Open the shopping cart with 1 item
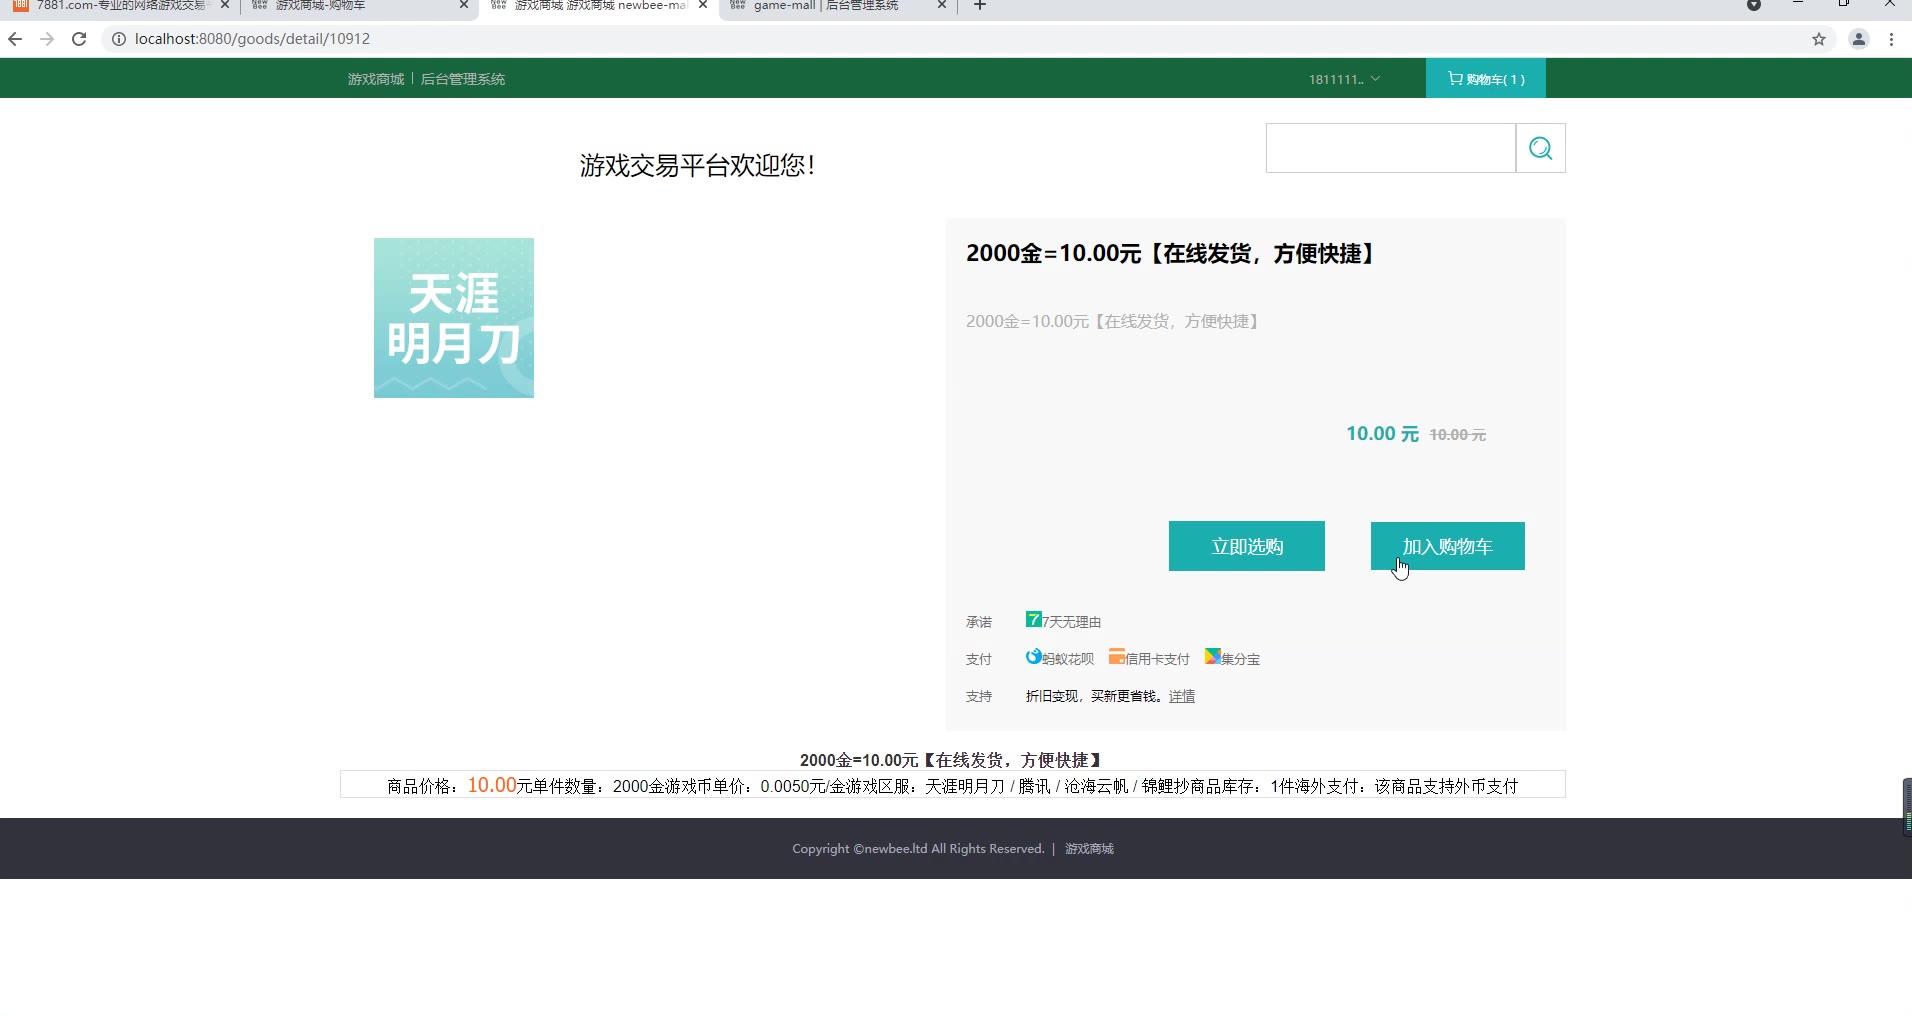 coord(1485,79)
